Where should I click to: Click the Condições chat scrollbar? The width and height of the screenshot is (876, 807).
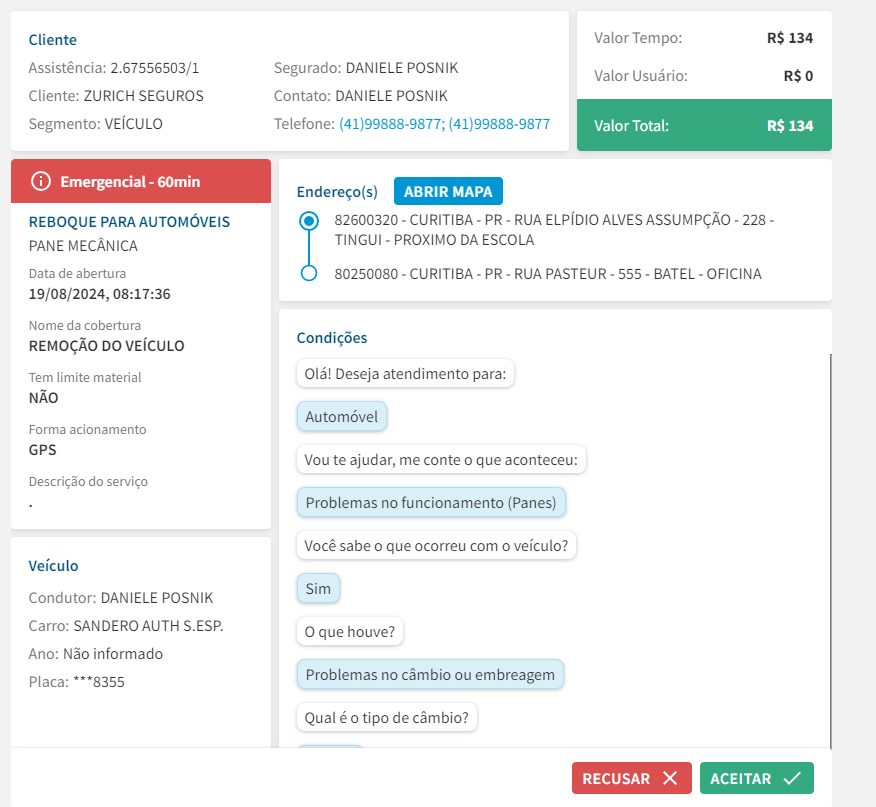click(830, 550)
